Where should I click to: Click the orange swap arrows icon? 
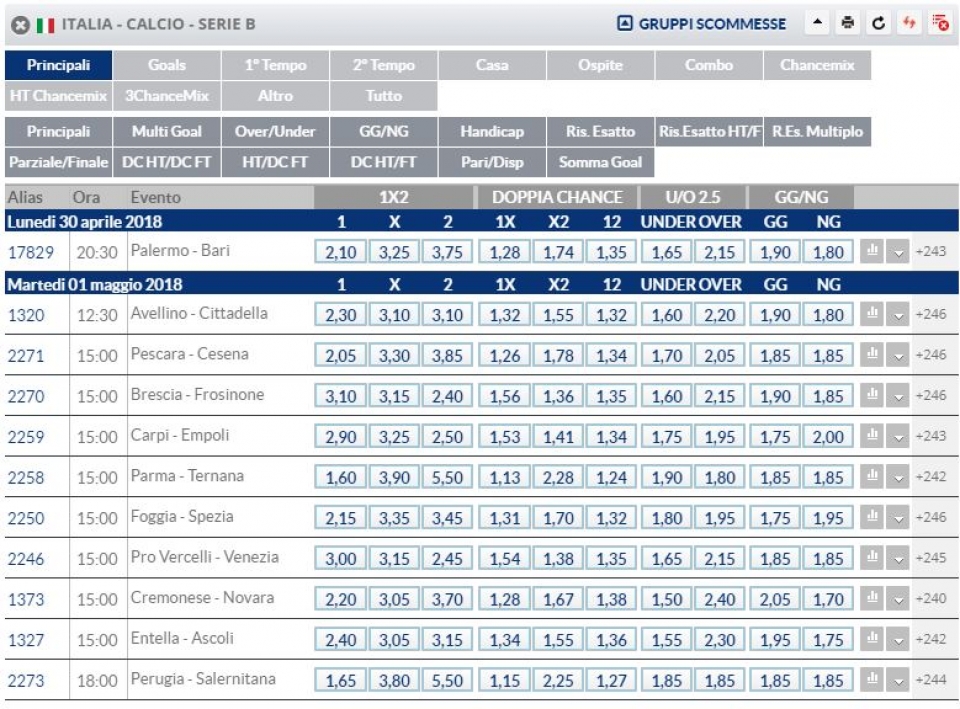coord(909,23)
